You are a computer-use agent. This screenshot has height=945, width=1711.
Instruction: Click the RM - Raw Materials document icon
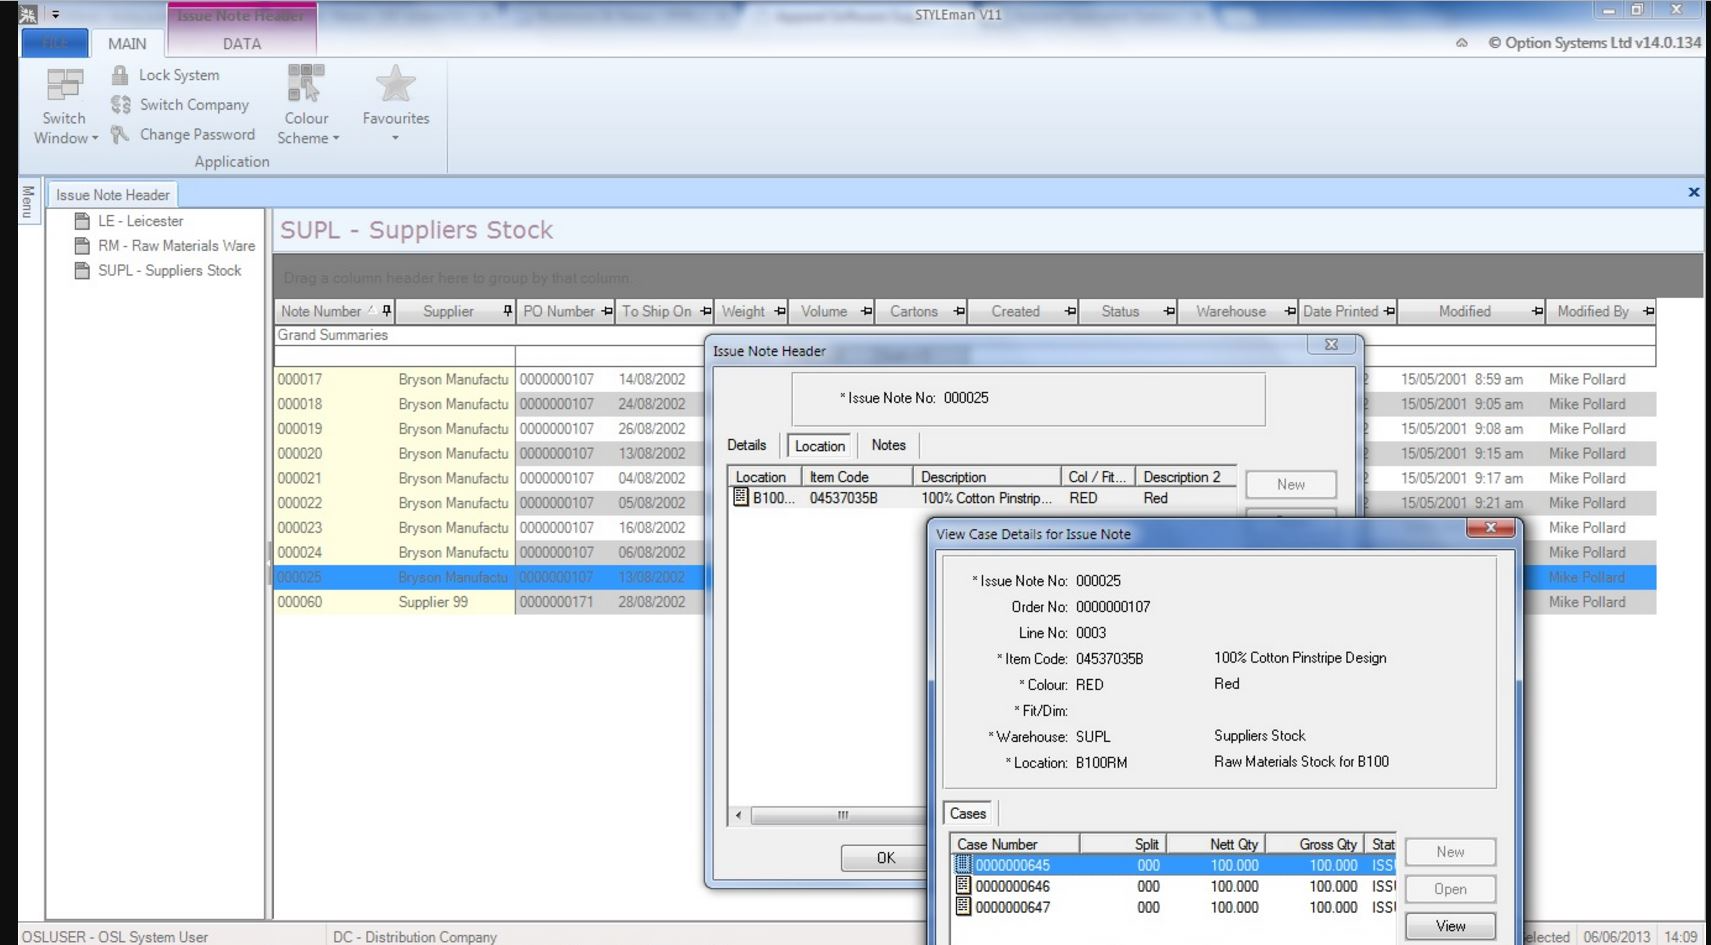click(x=83, y=246)
